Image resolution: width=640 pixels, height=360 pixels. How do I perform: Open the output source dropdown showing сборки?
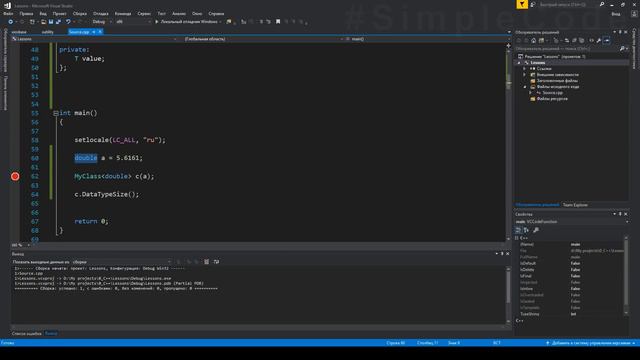click(121, 262)
